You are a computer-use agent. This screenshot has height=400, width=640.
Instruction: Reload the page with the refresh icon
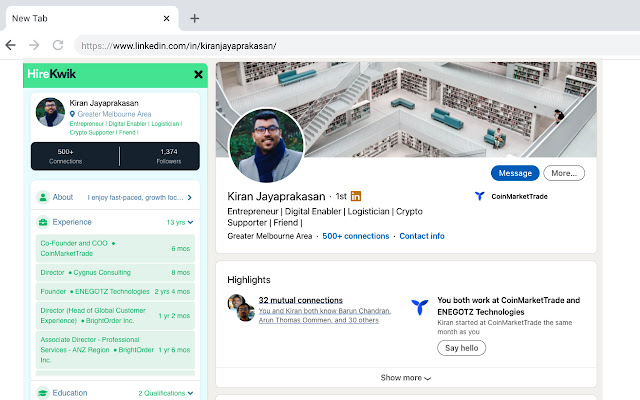tap(58, 45)
